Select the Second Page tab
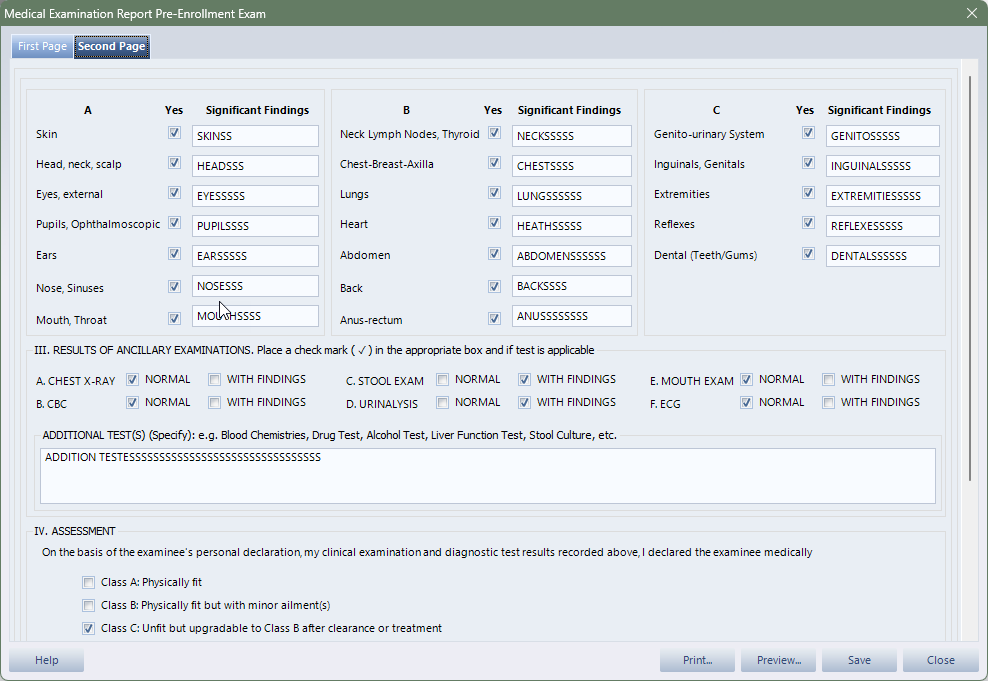This screenshot has height=681, width=988. click(x=112, y=47)
